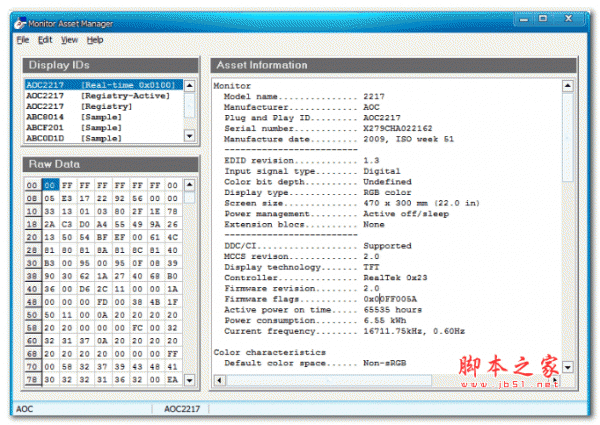600x425 pixels.
Task: Click Raw Data row header 38
Action: point(32,276)
